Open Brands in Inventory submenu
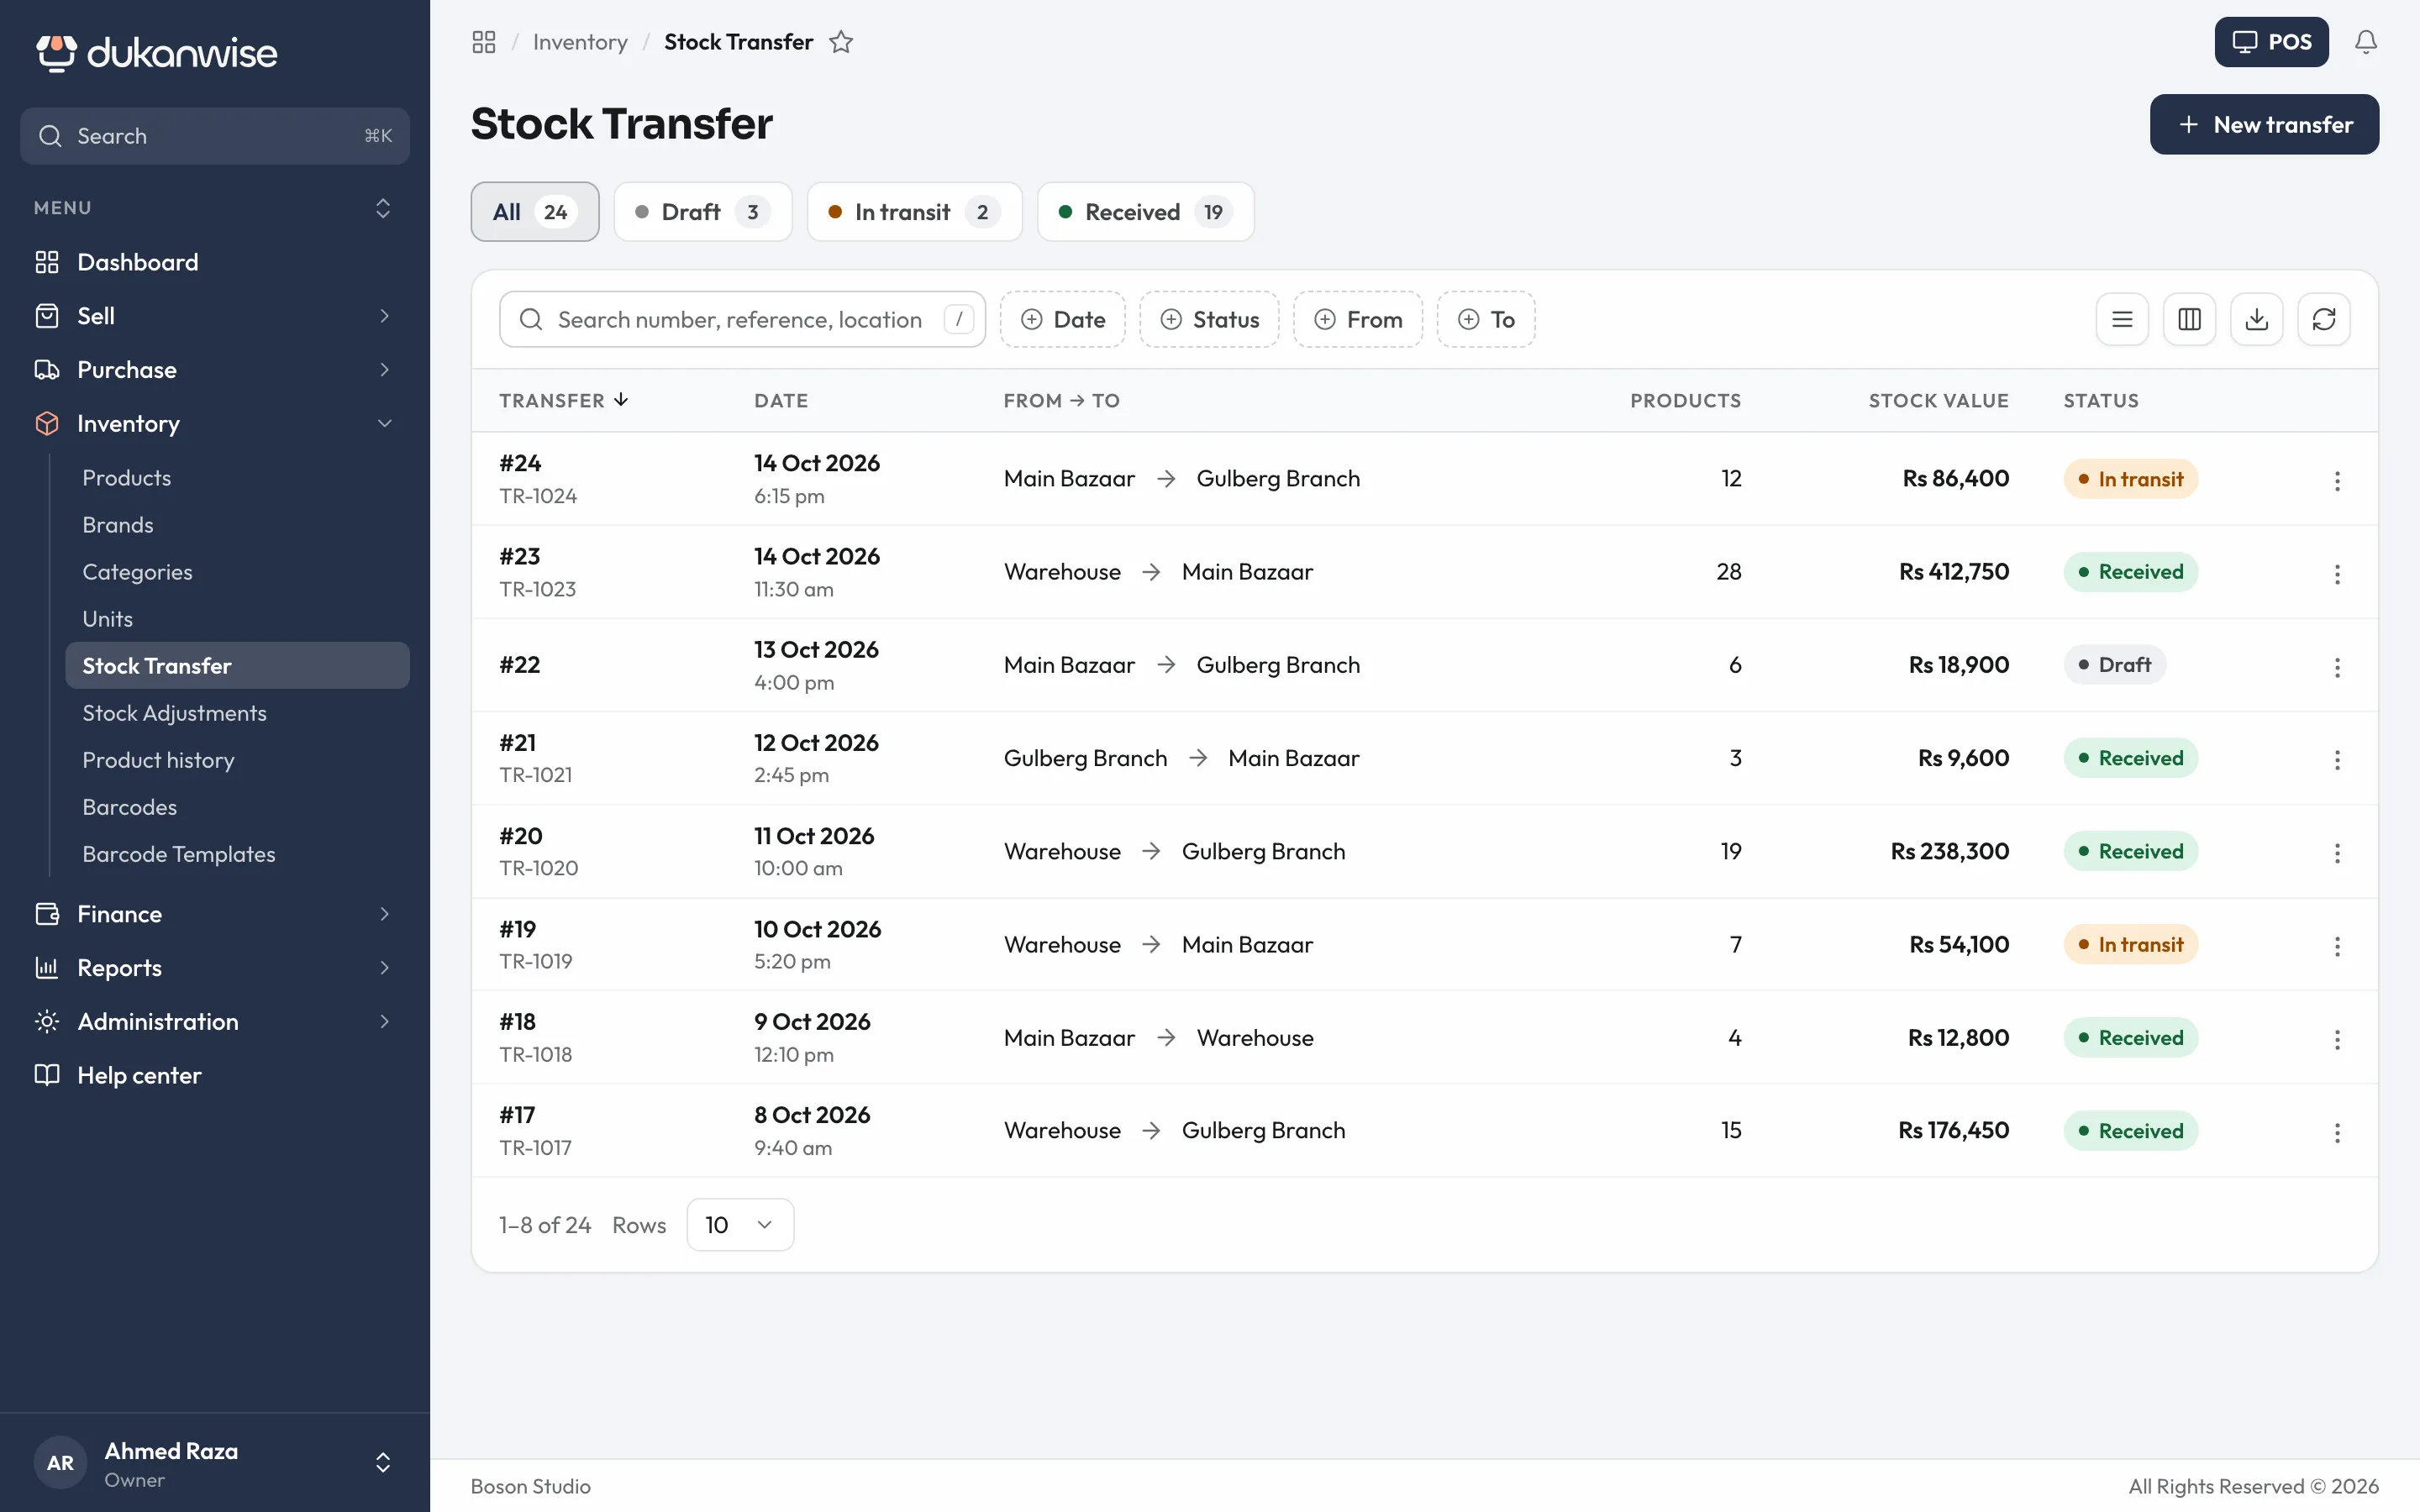2420x1512 pixels. [238, 525]
